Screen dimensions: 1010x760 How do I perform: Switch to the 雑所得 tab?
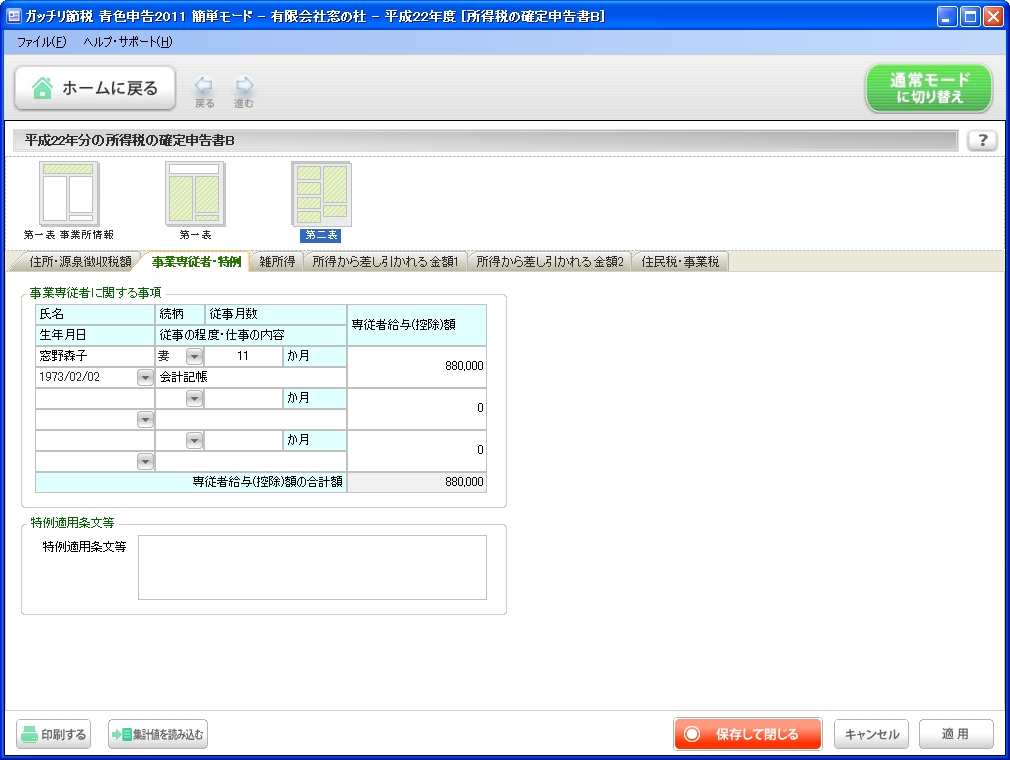(x=276, y=262)
